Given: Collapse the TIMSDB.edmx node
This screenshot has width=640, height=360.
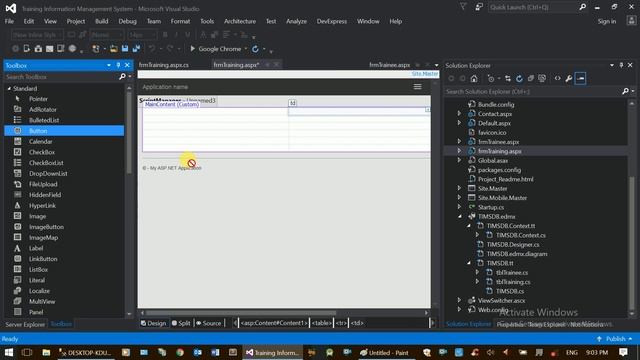Looking at the screenshot, I should tap(460, 216).
